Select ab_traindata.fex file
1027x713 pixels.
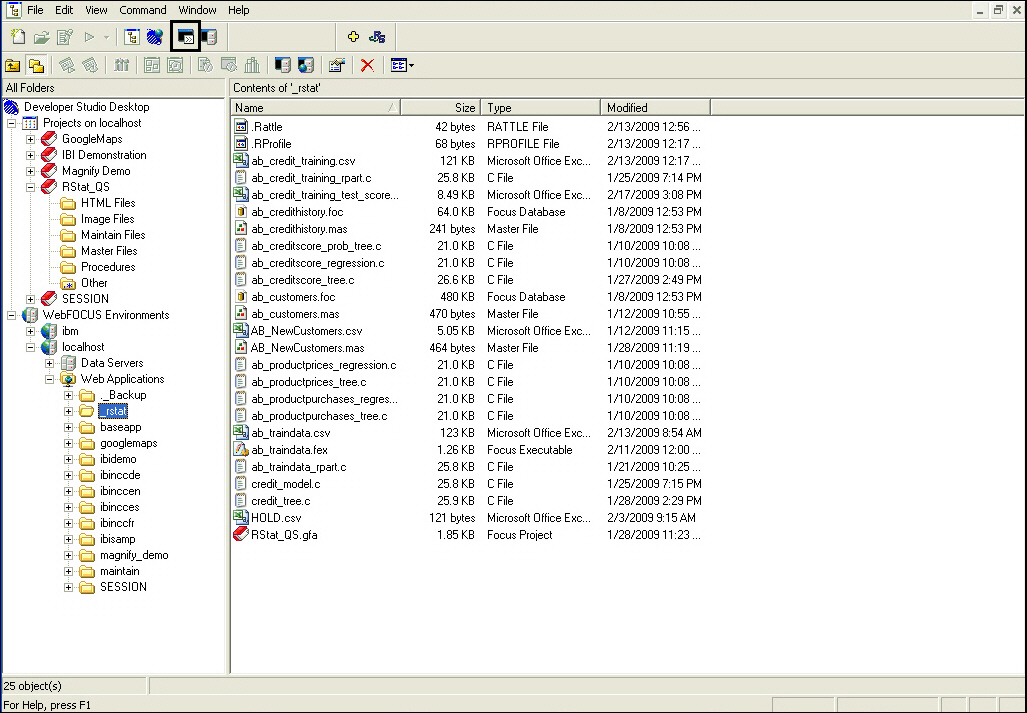coord(289,450)
